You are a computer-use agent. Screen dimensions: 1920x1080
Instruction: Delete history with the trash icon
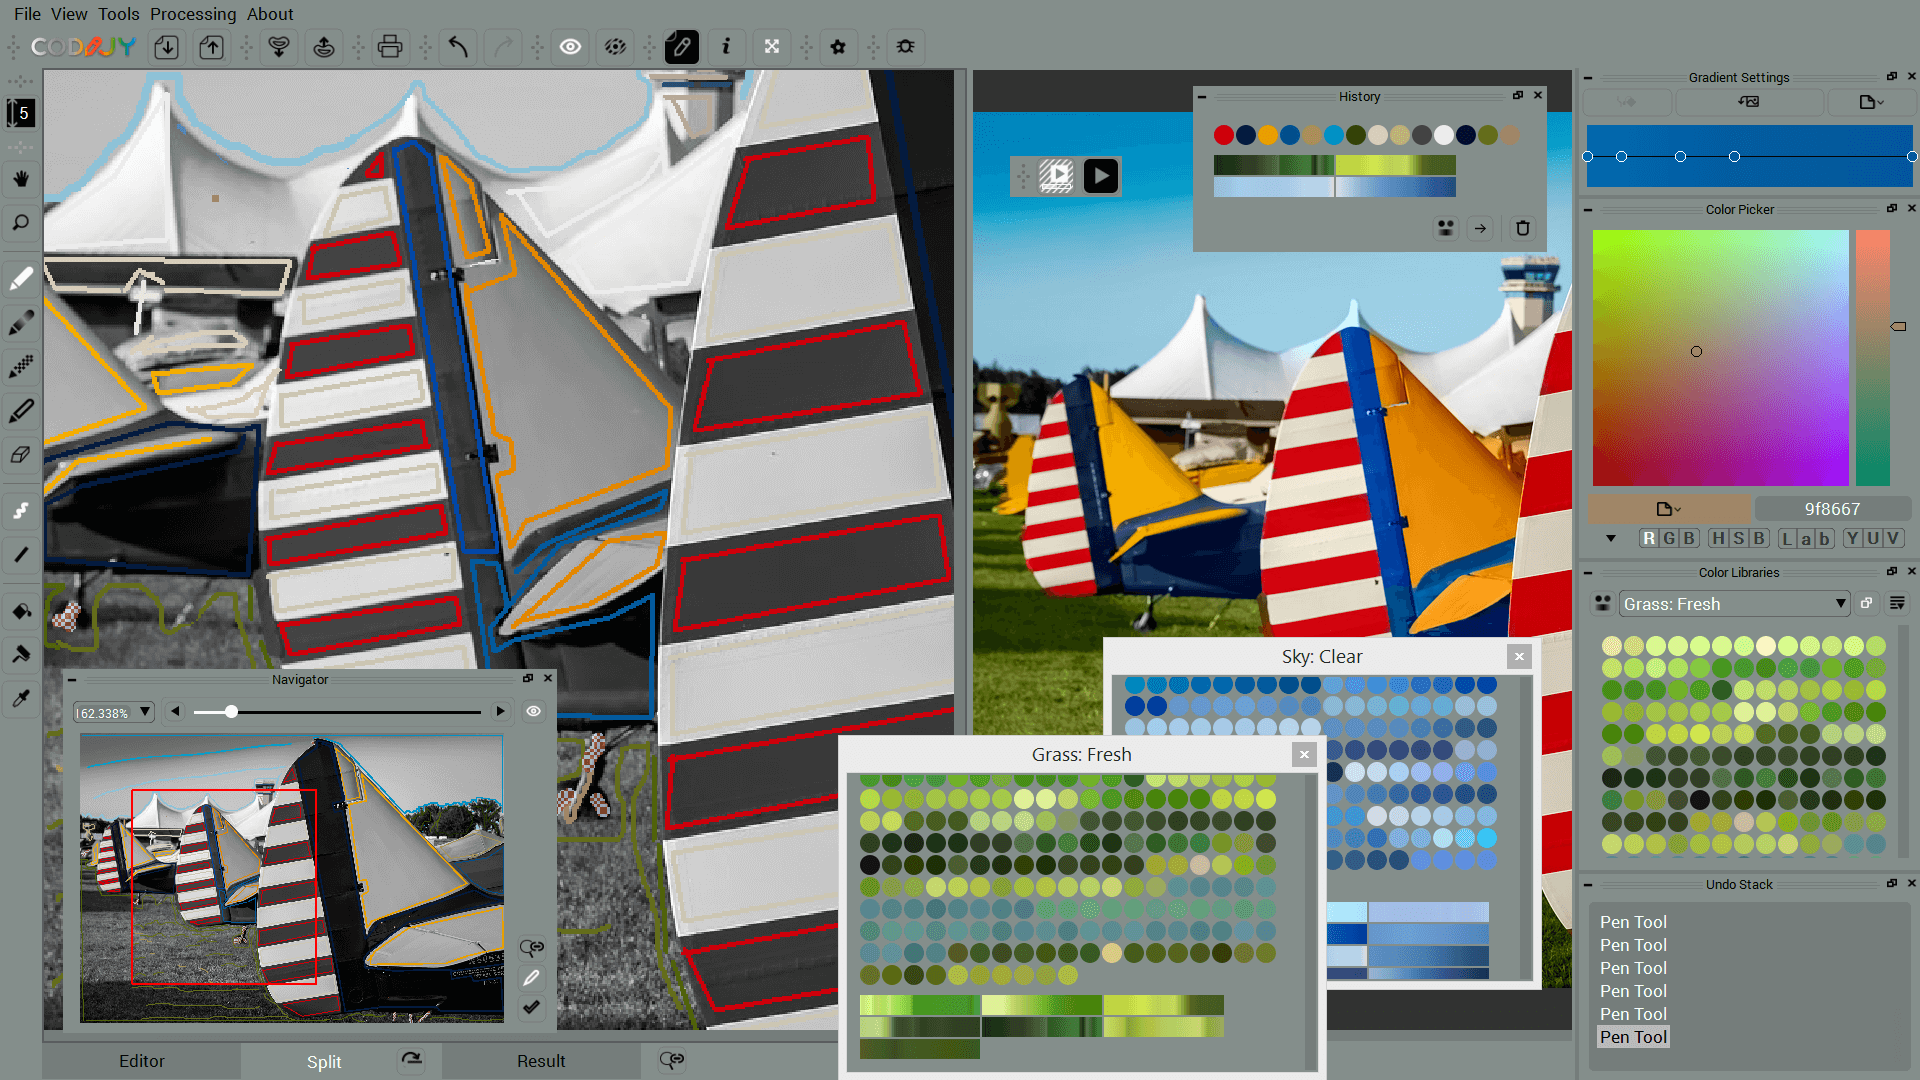click(1522, 228)
